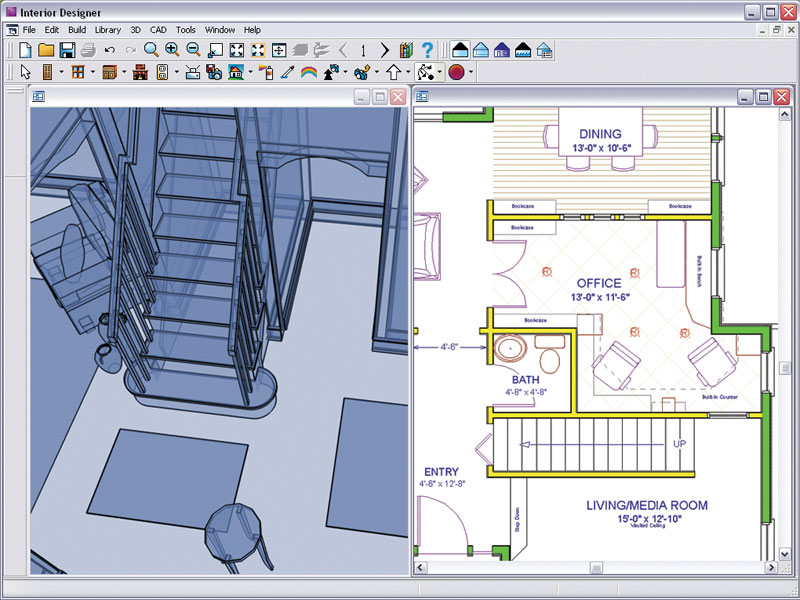Expand the Window tool dropdown arrow
The height and width of the screenshot is (600, 800).
coord(93,72)
